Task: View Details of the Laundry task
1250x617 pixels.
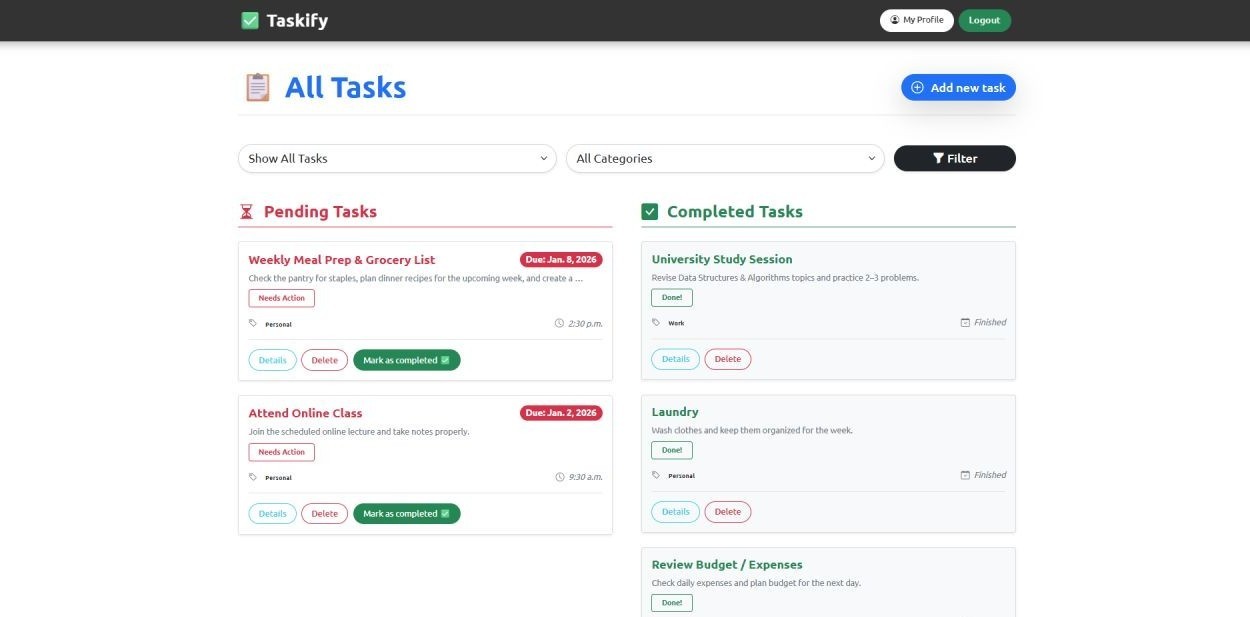Action: pos(675,511)
